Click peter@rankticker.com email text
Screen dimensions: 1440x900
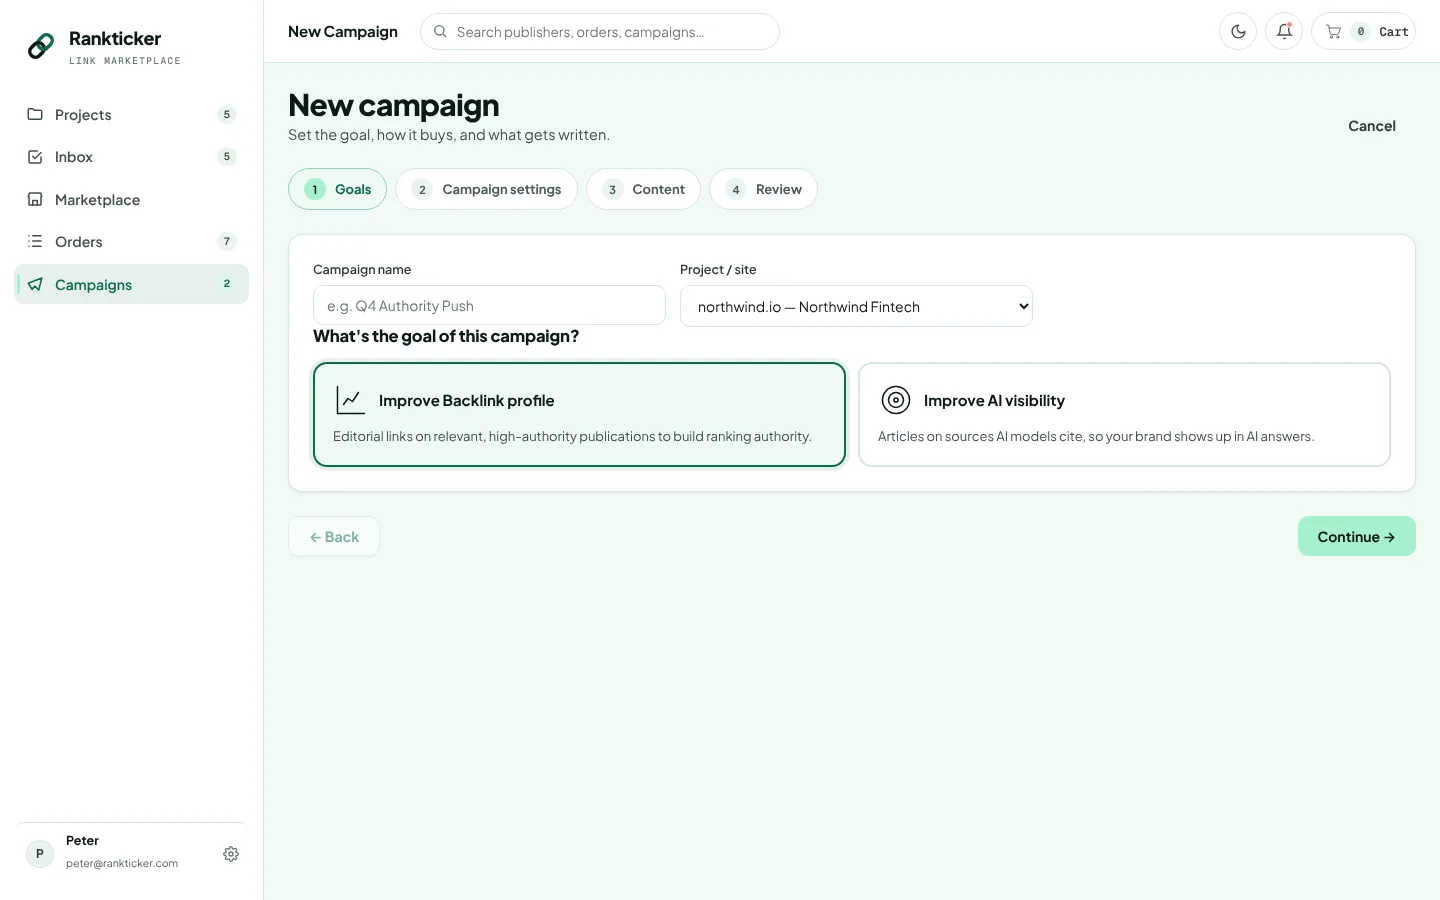tap(122, 863)
